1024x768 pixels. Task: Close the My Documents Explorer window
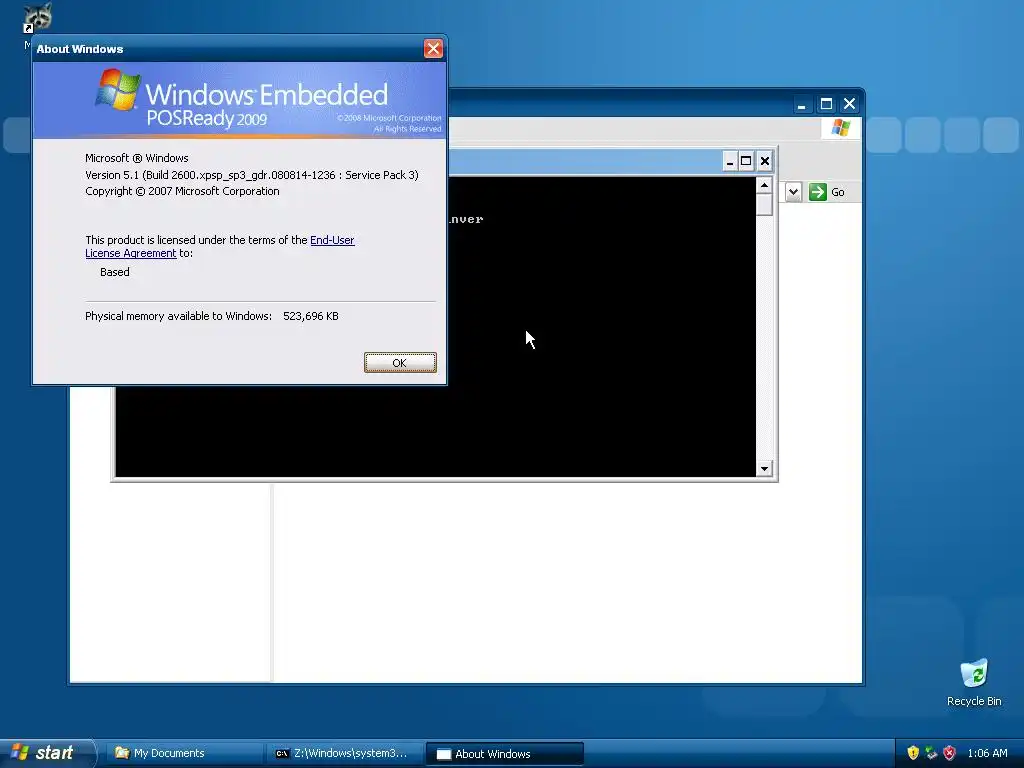tap(850, 104)
